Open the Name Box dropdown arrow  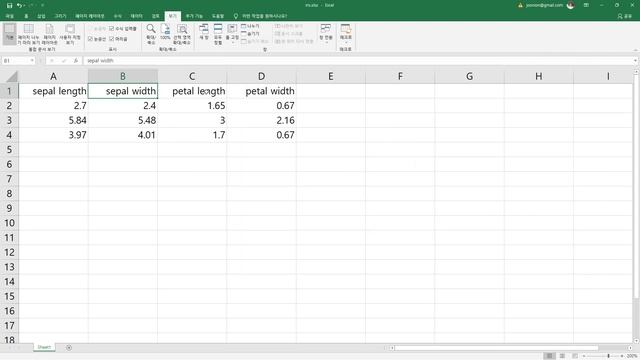tap(32, 61)
